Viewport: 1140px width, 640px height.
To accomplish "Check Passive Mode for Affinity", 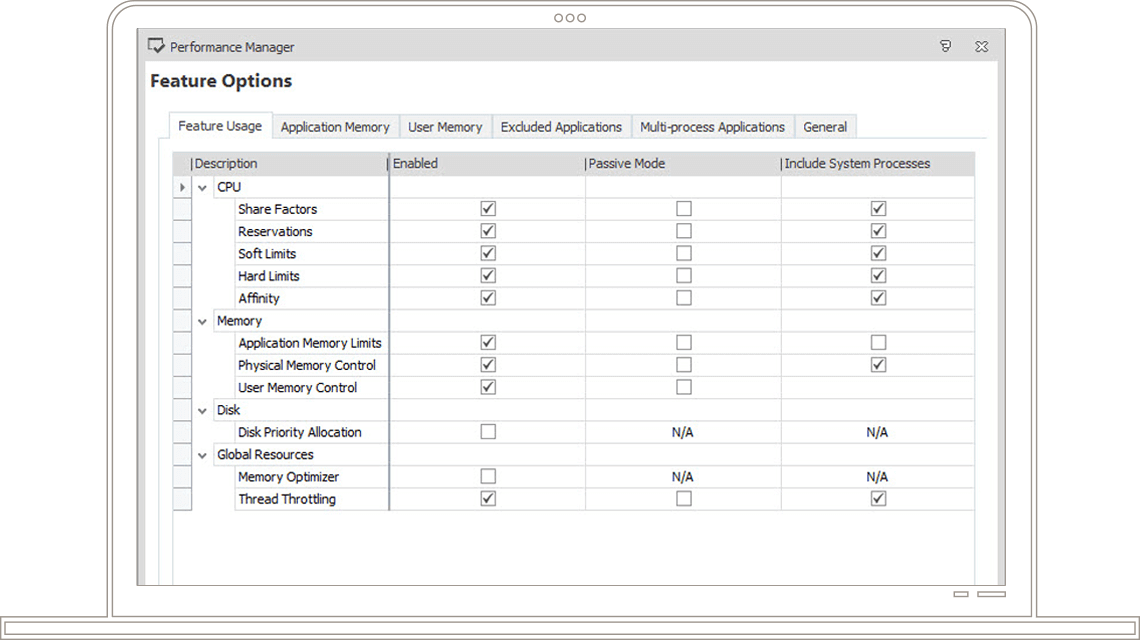I will (683, 297).
